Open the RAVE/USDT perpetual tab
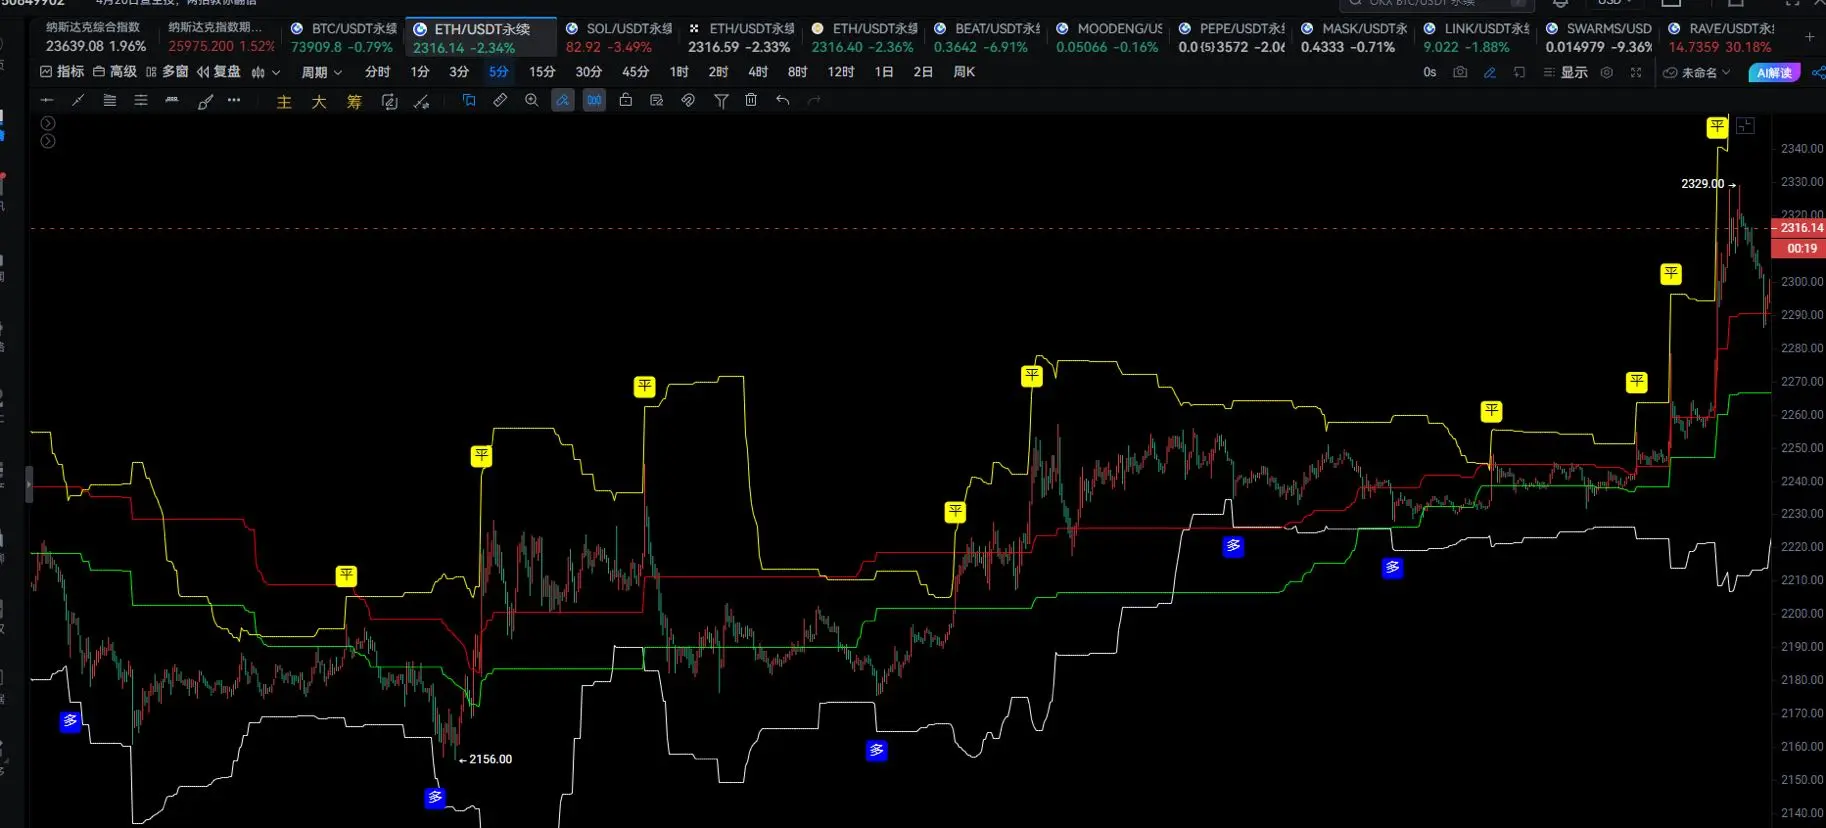Screen dimensions: 1826x828 point(1721,37)
